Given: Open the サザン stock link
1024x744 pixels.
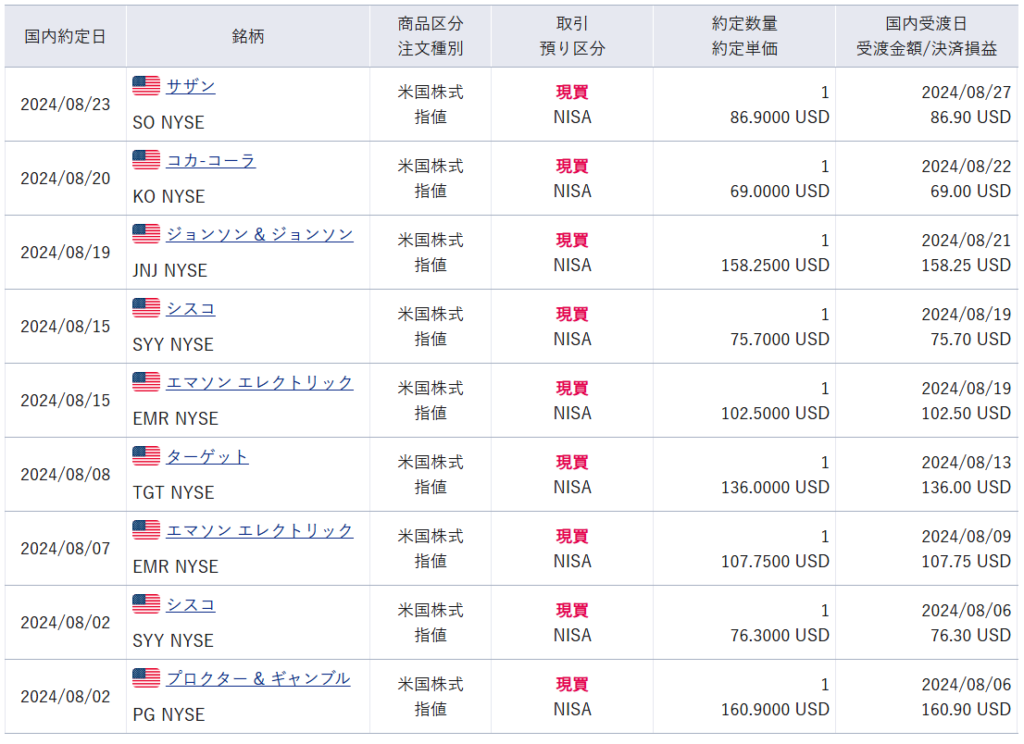Looking at the screenshot, I should coord(190,86).
